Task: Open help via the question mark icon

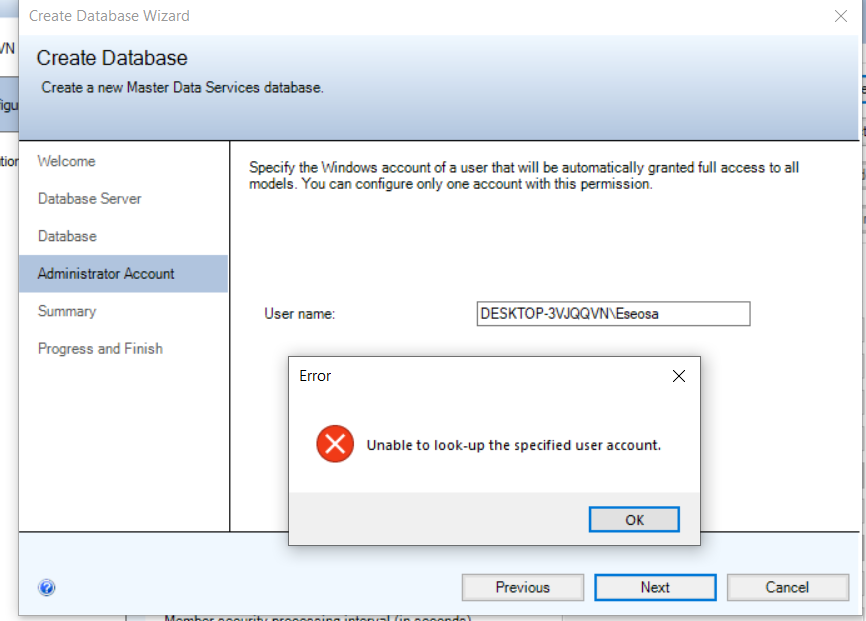Action: coord(47,587)
